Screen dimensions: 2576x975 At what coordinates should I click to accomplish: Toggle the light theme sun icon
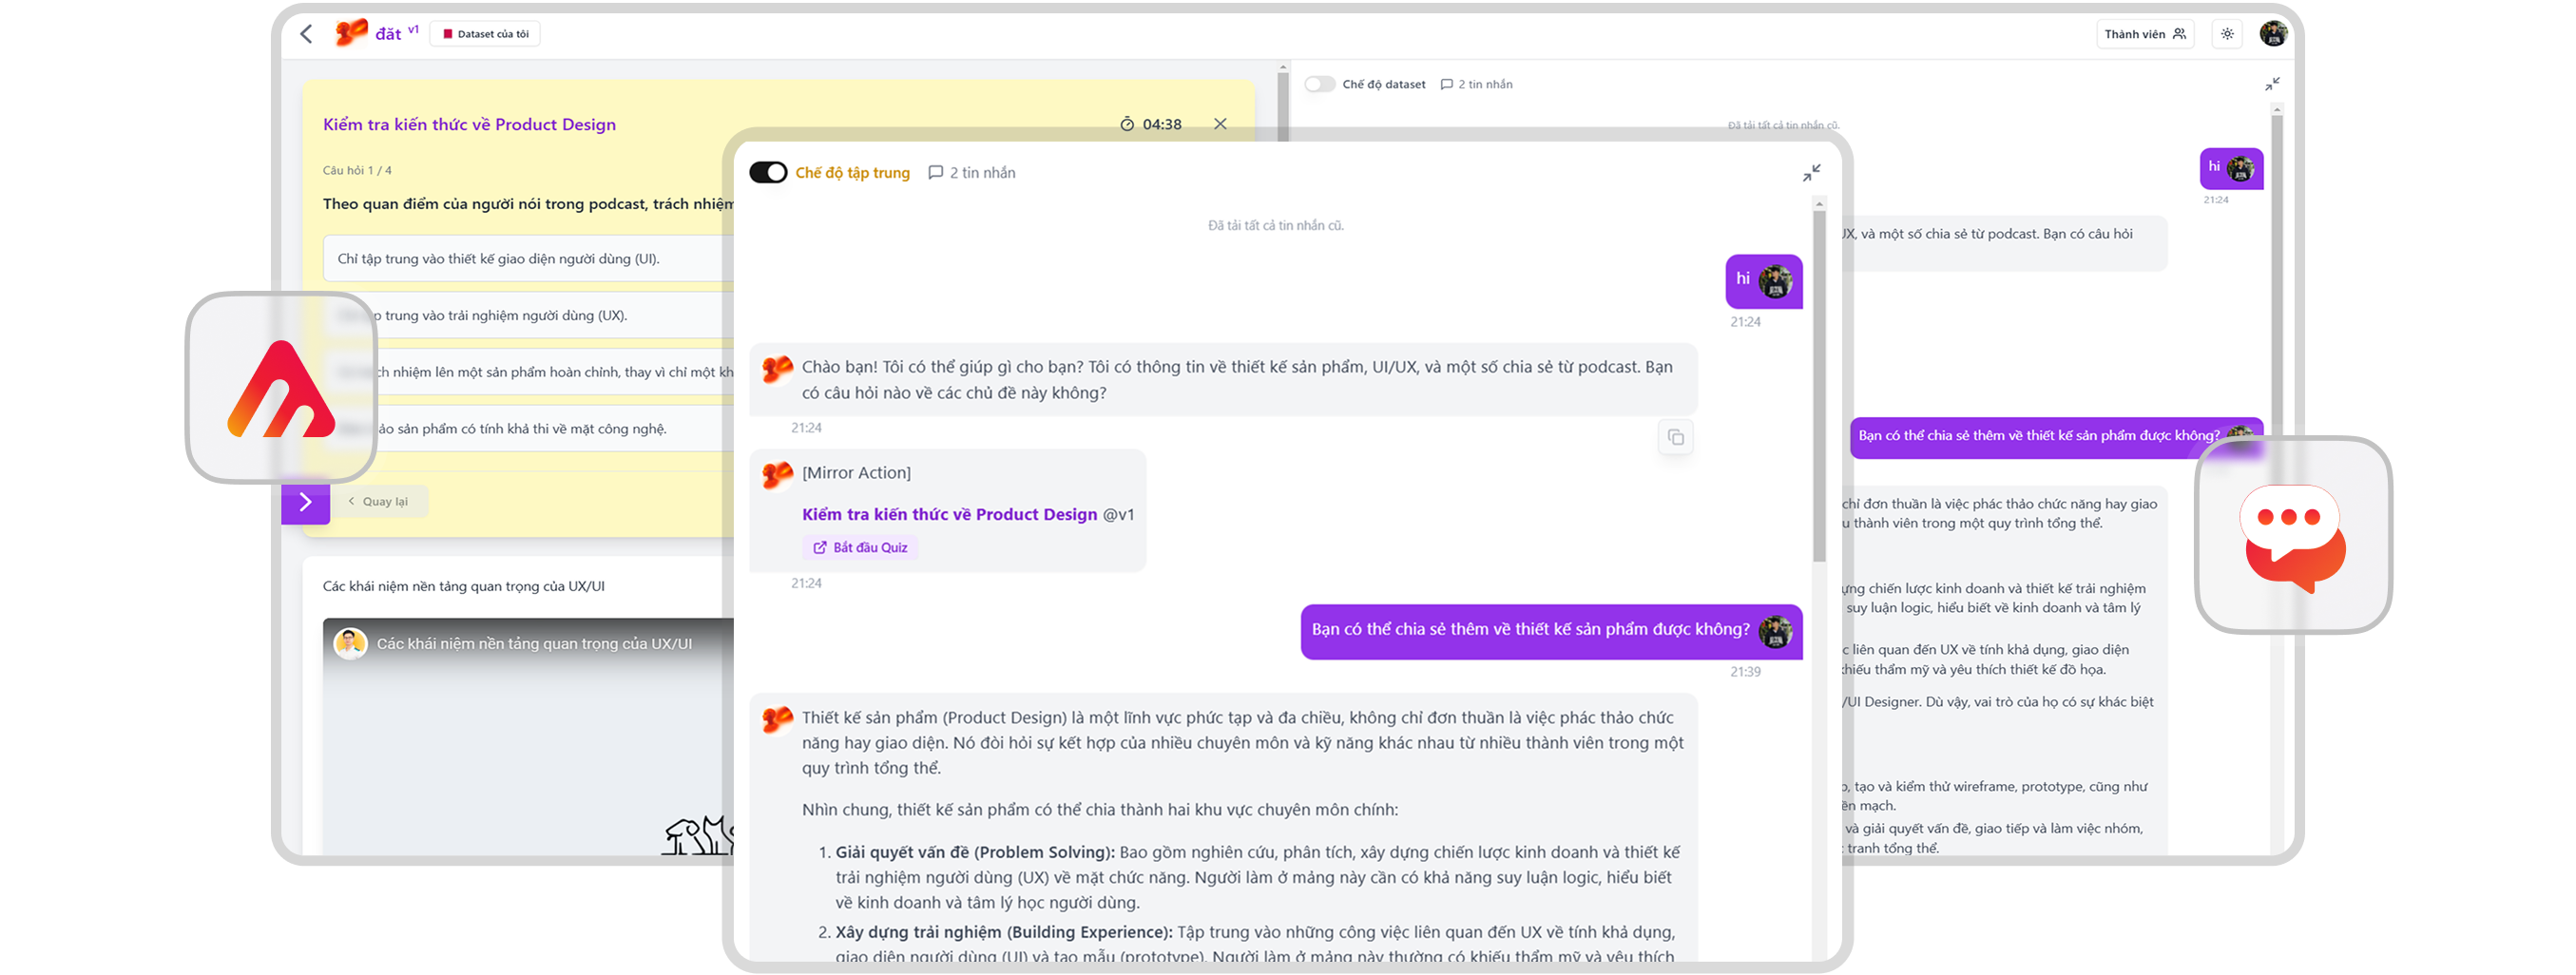coord(2227,34)
